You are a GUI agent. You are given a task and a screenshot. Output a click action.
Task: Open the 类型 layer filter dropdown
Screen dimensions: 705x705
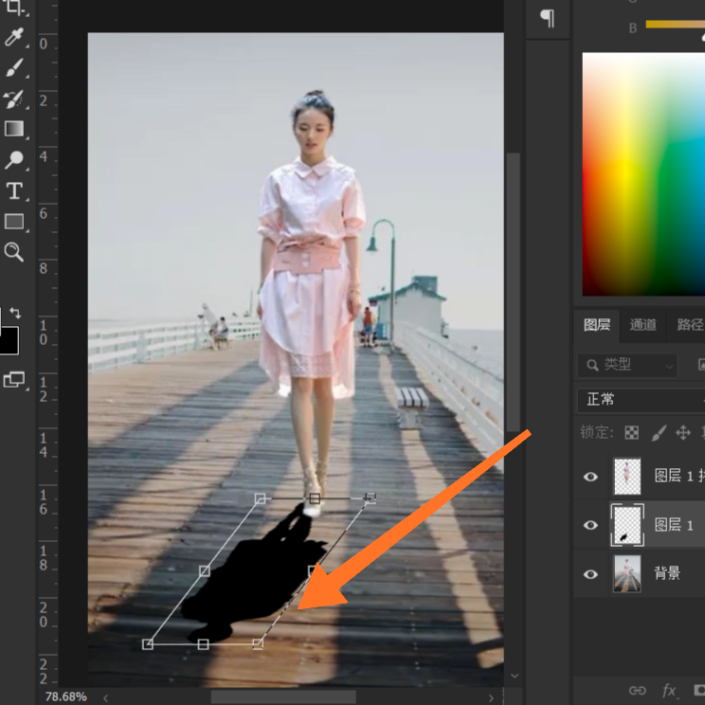click(x=627, y=365)
